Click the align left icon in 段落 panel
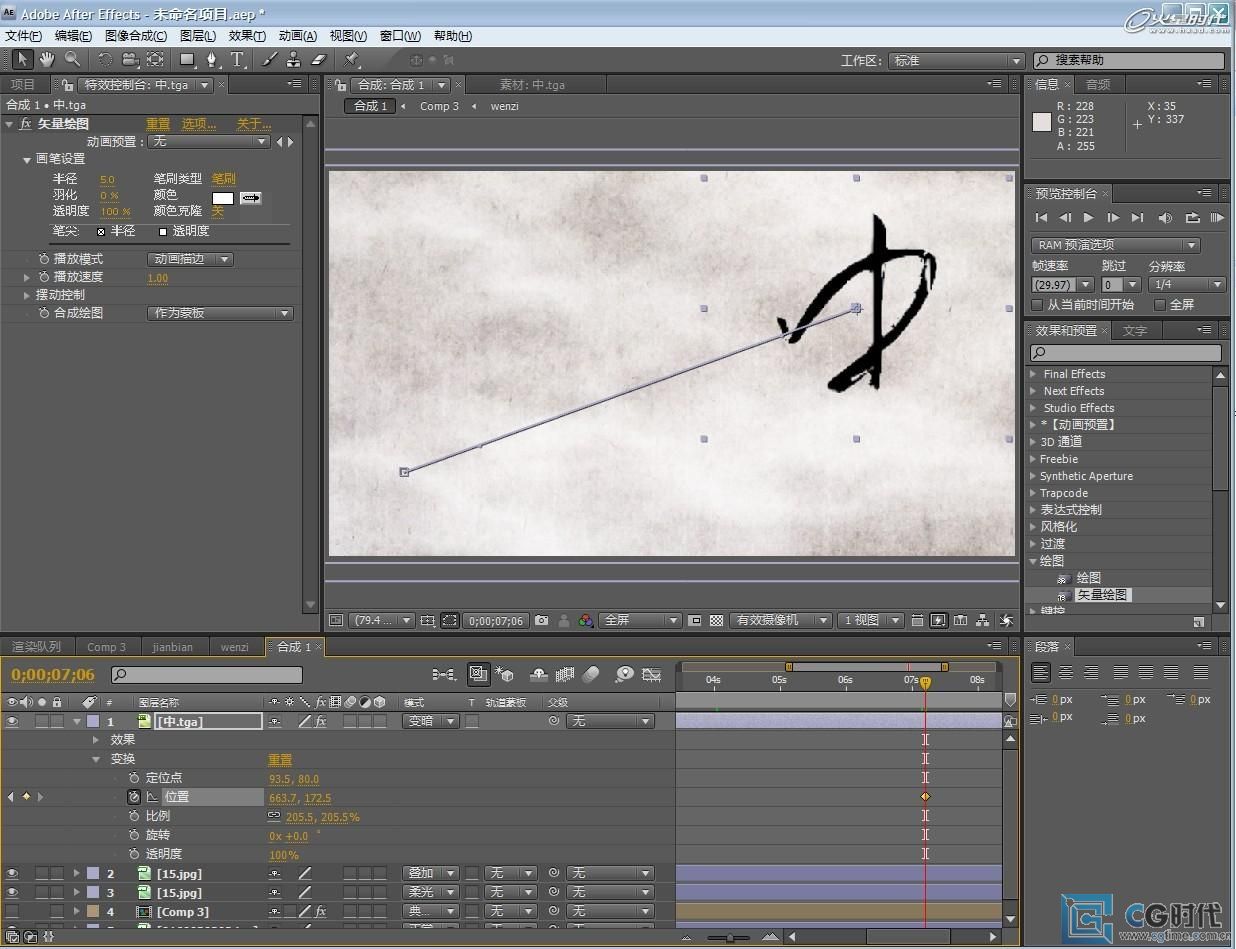Viewport: 1236px width, 949px height. click(1041, 673)
